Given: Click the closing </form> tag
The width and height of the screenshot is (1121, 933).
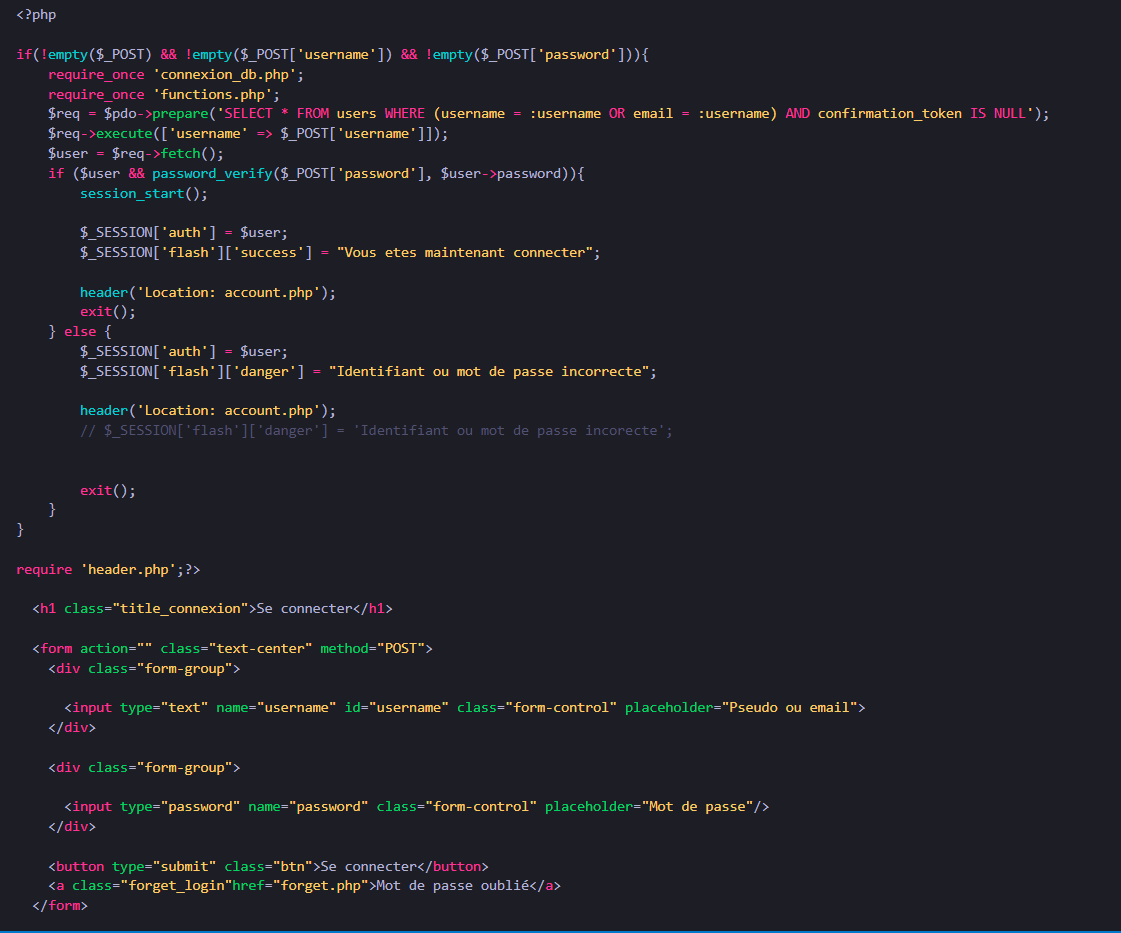Looking at the screenshot, I should pos(60,906).
